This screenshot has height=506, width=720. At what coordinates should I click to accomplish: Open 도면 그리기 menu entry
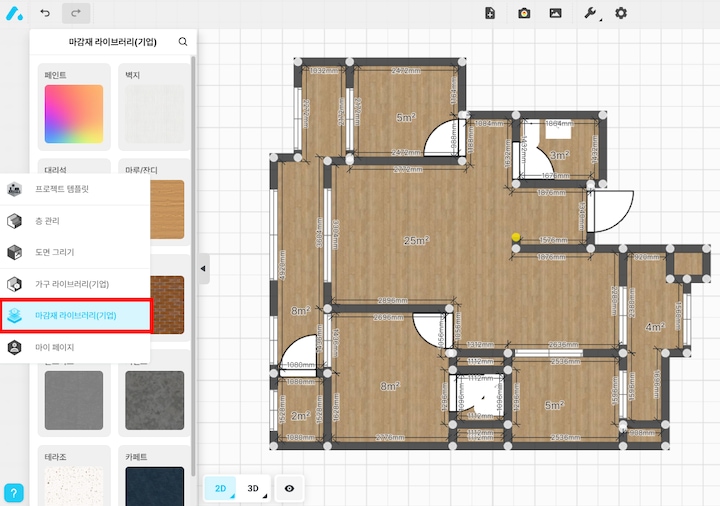[75, 252]
